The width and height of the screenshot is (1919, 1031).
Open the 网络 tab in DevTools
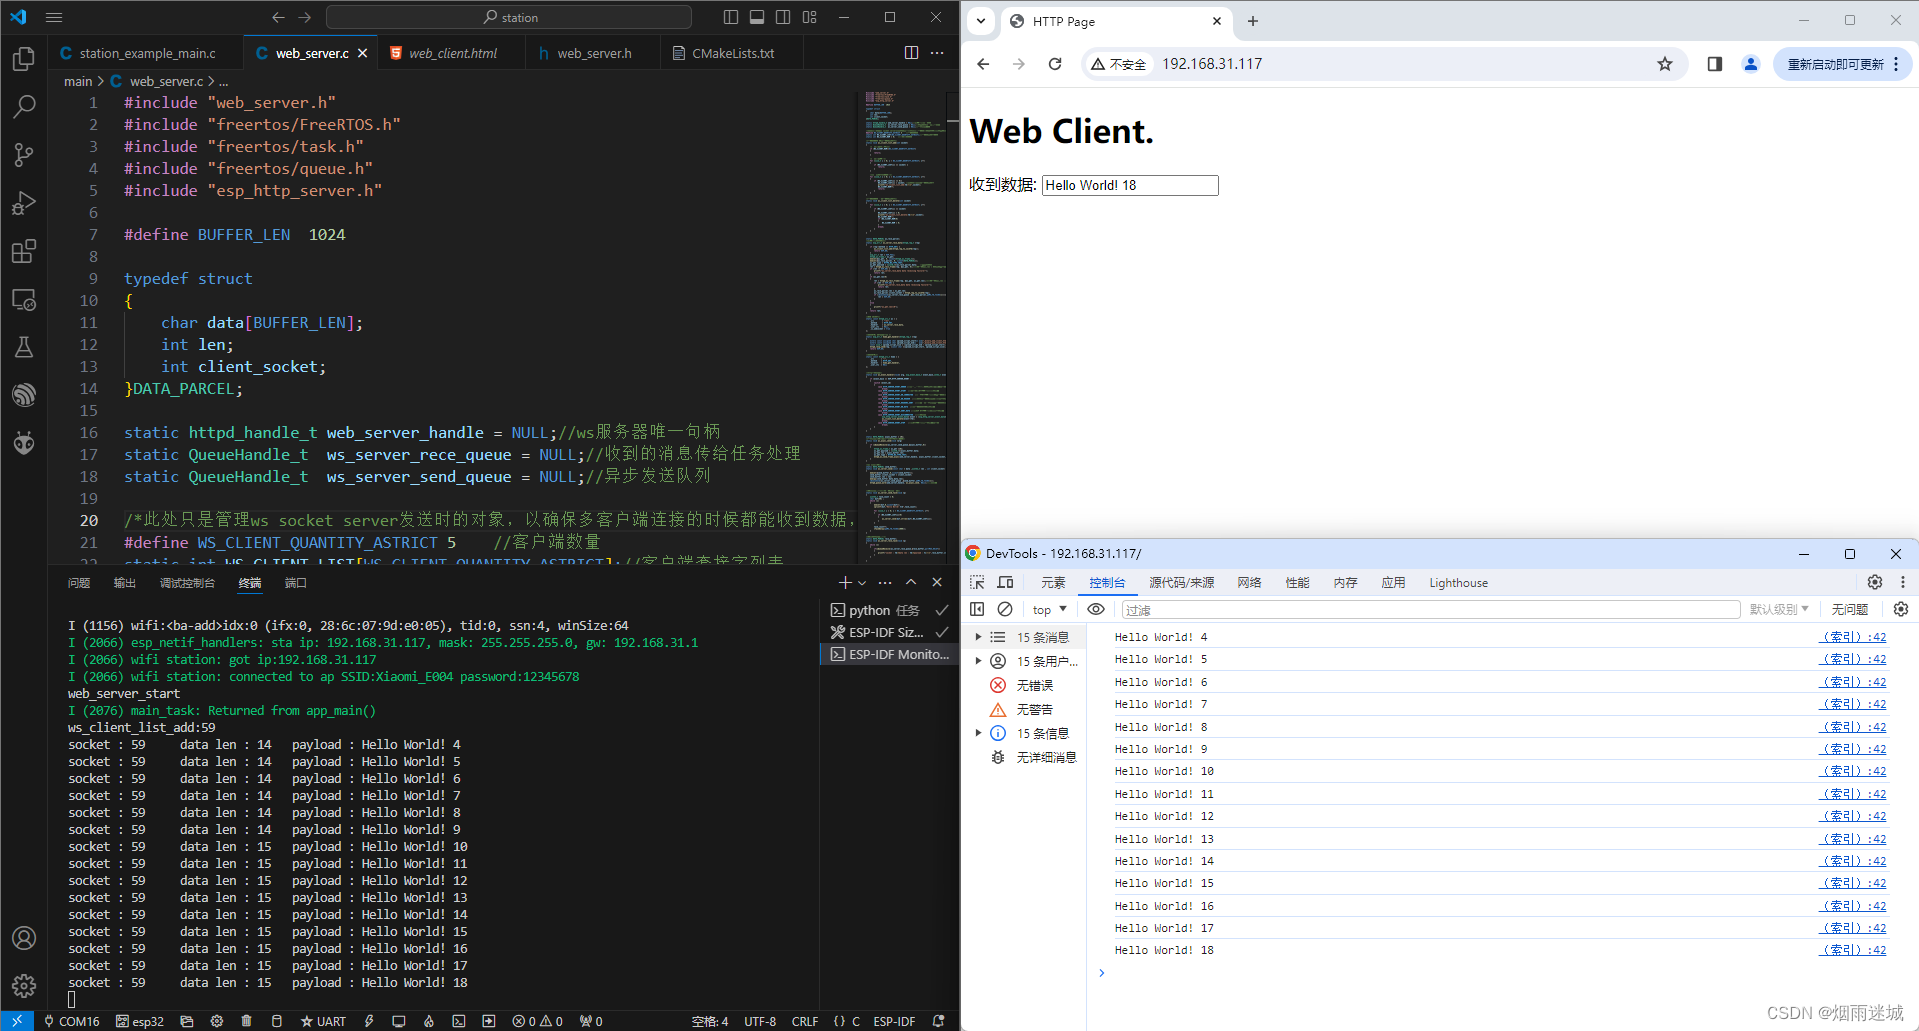pyautogui.click(x=1249, y=582)
